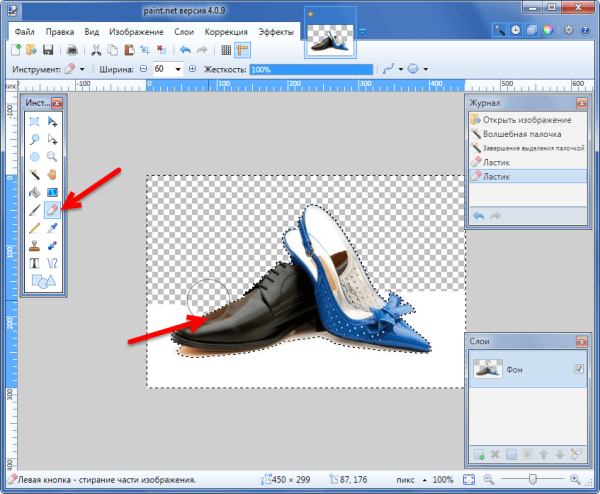Pick the Paint Bucket fill tool

(x=35, y=193)
